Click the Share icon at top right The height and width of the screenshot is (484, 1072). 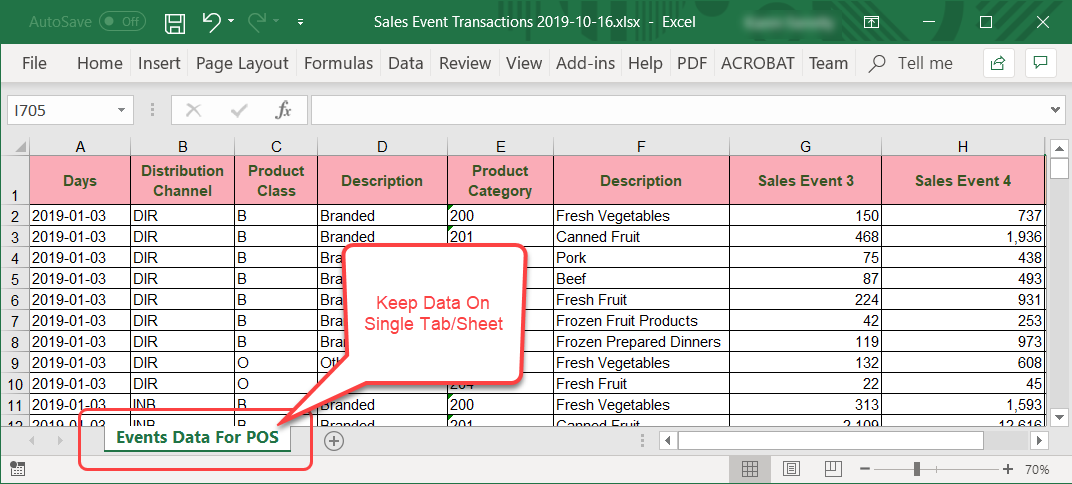[x=997, y=63]
